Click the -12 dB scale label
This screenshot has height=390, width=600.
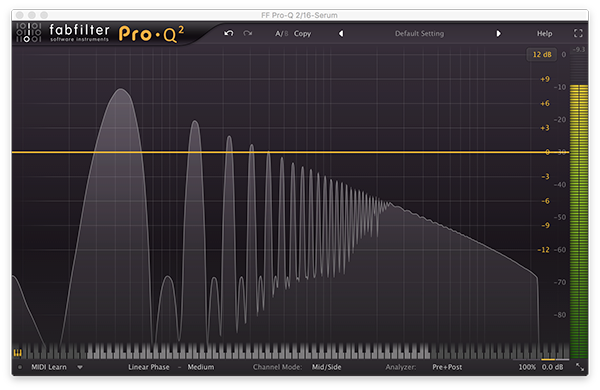(x=543, y=250)
